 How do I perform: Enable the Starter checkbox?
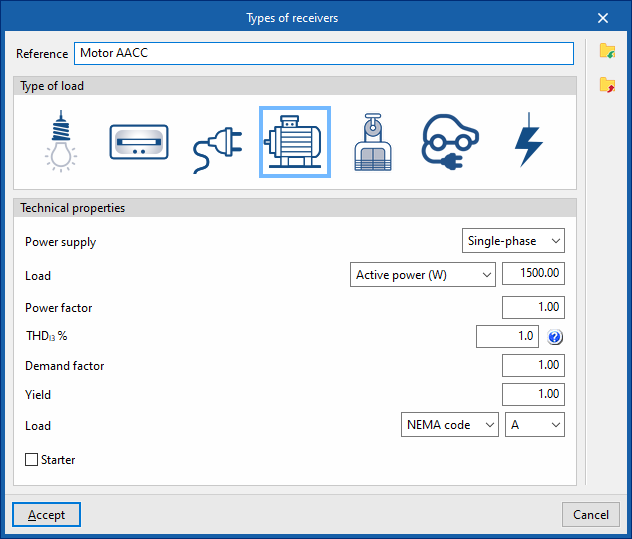[31, 460]
